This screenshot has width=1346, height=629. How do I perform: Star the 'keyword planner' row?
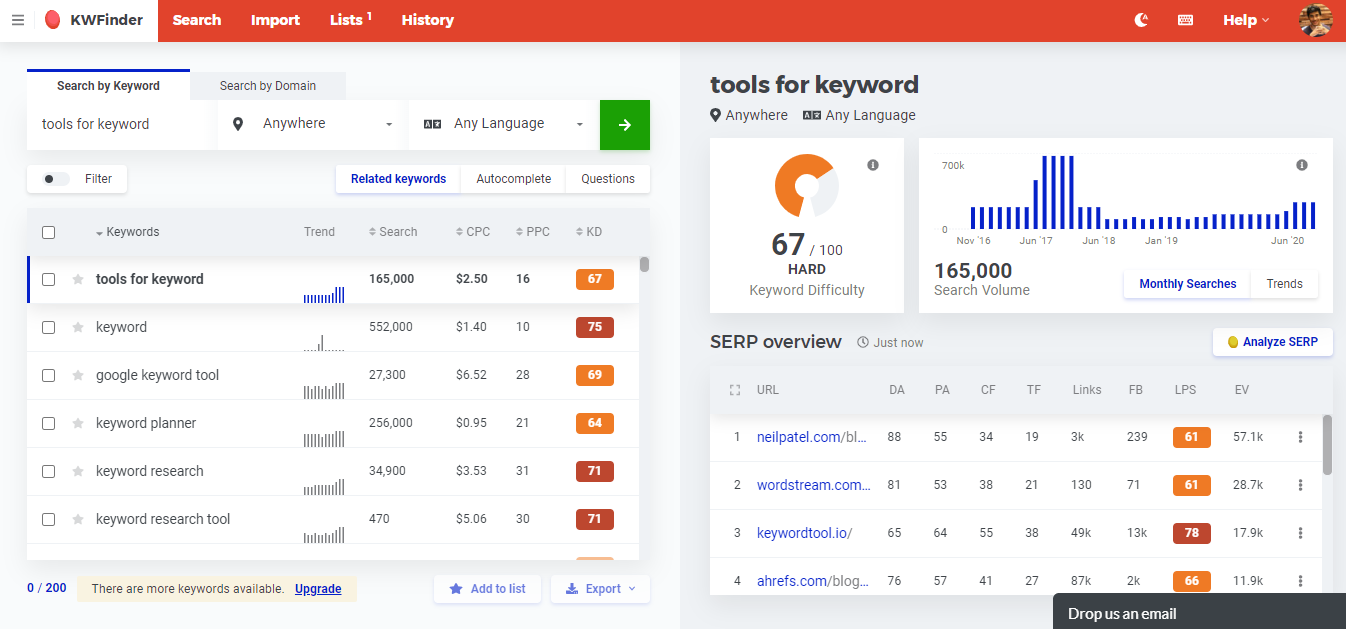78,423
